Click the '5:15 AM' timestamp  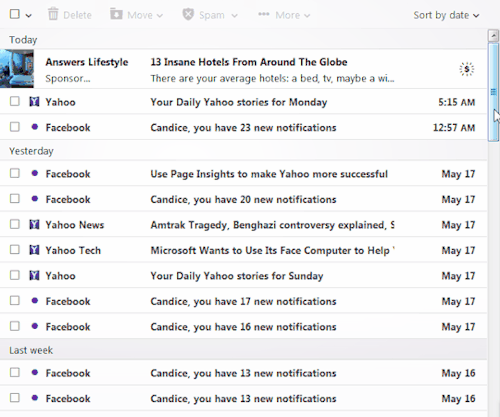(x=456, y=102)
